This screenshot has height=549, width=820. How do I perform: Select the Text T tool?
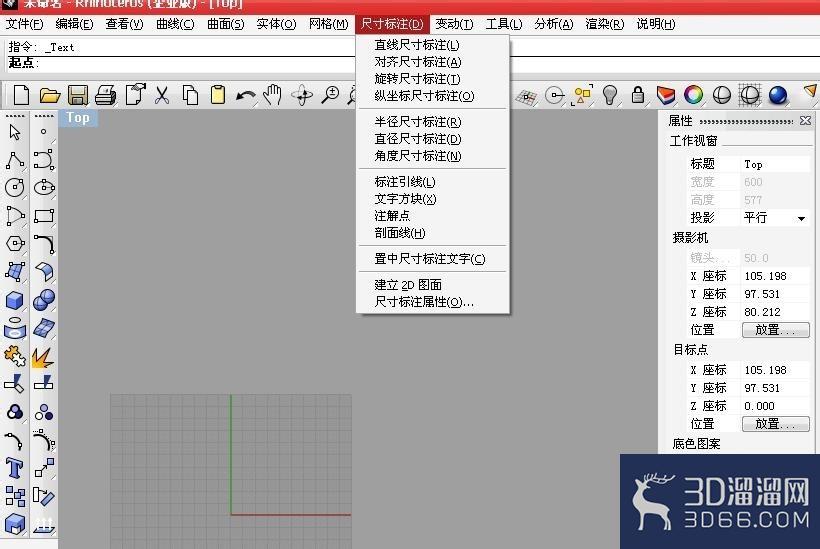[15, 468]
